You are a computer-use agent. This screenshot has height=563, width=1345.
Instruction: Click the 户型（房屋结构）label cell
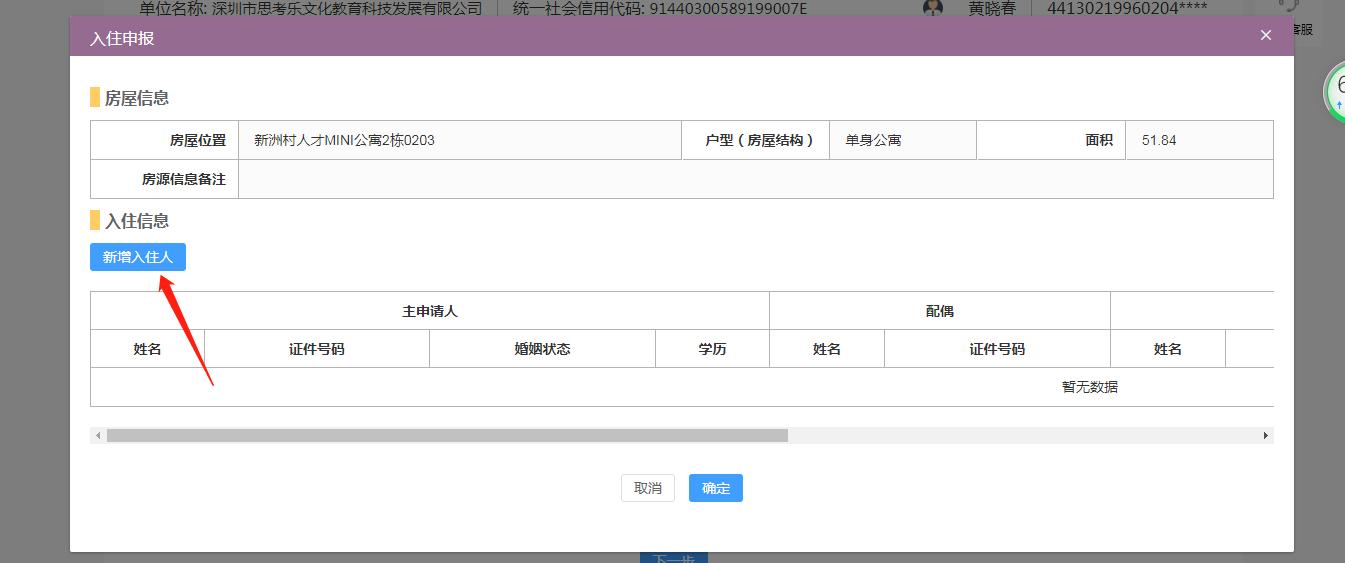(756, 140)
